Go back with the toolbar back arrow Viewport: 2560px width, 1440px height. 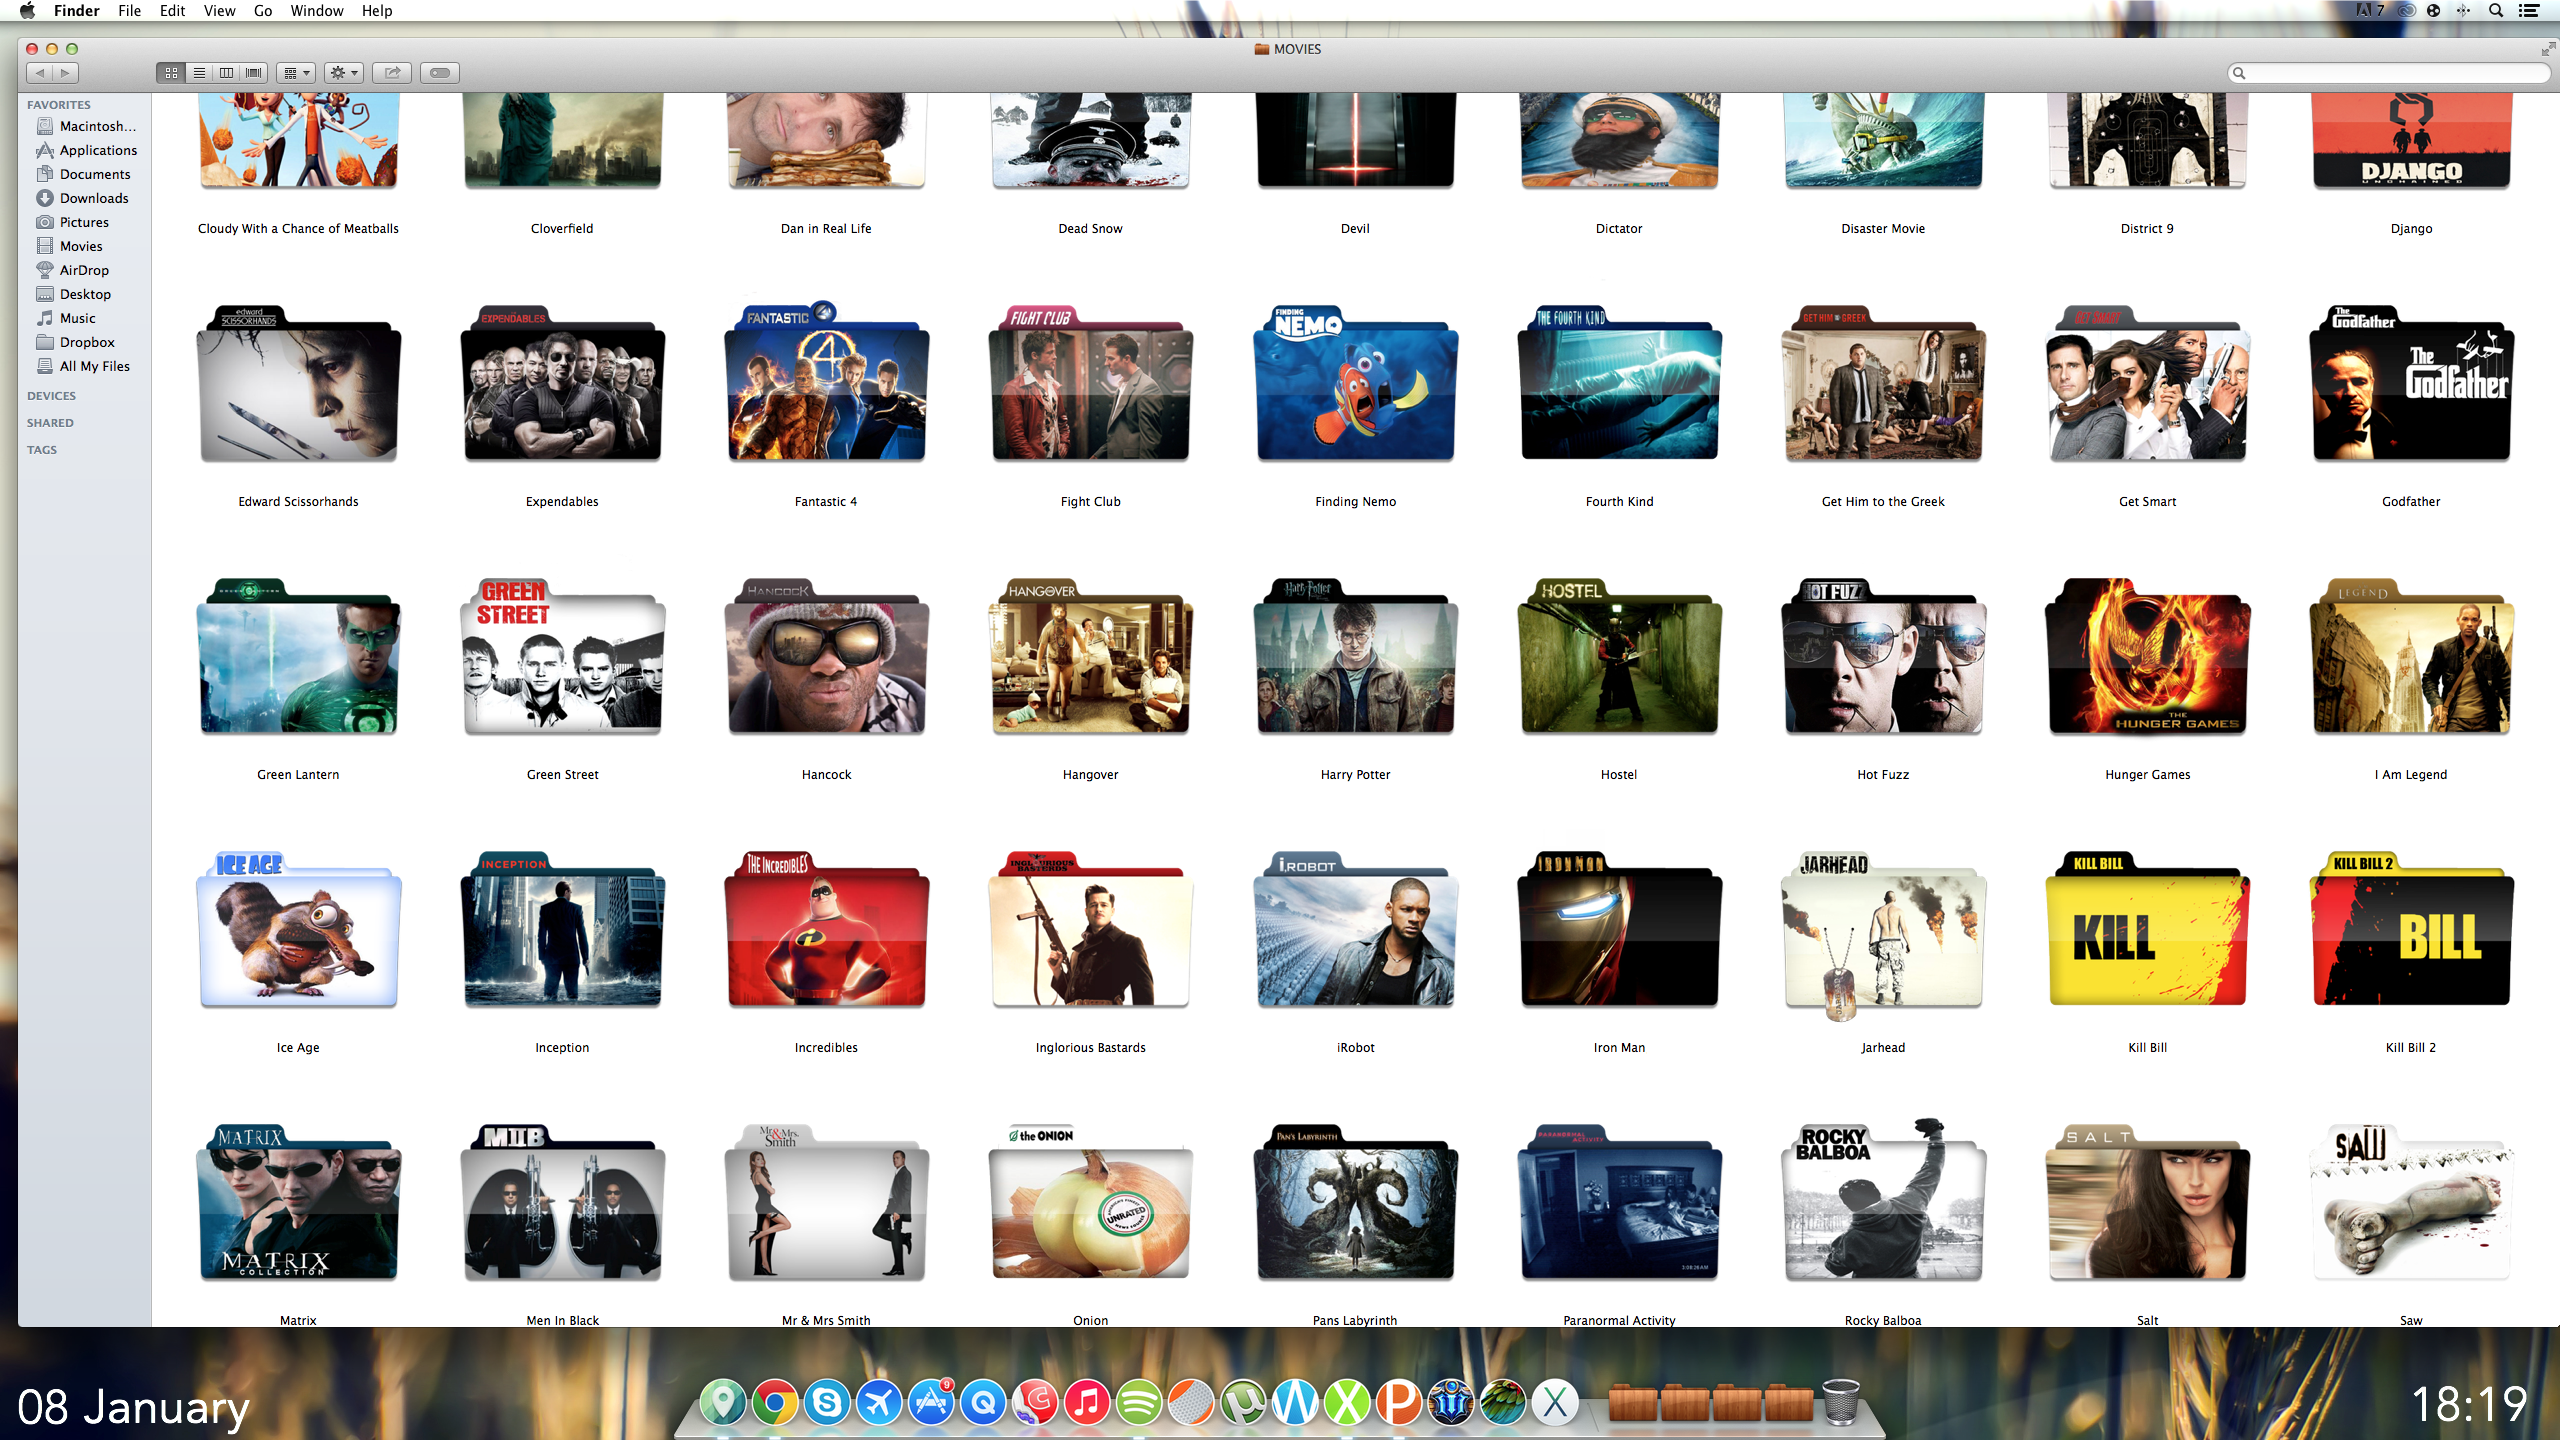(x=40, y=73)
